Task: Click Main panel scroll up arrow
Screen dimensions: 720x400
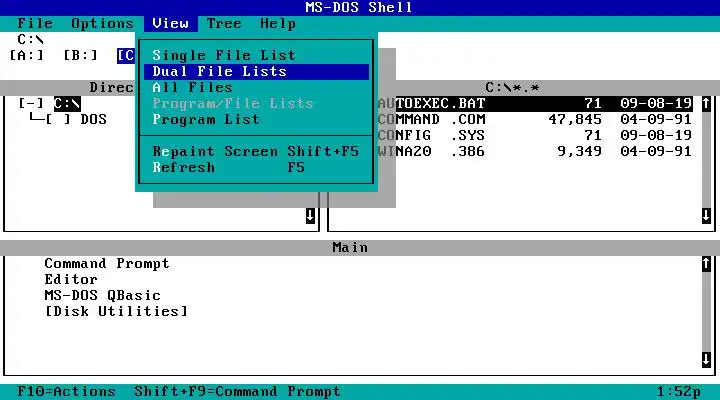Action: [706, 264]
